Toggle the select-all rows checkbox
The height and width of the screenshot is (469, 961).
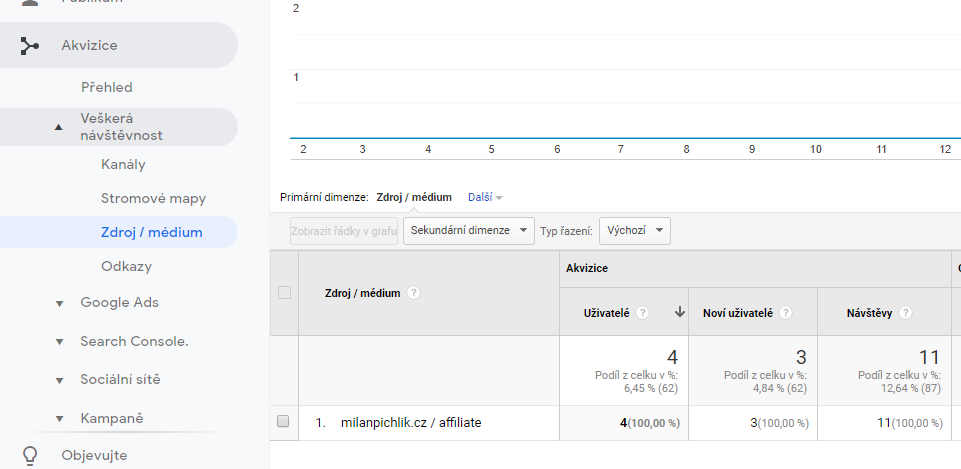tap(284, 293)
